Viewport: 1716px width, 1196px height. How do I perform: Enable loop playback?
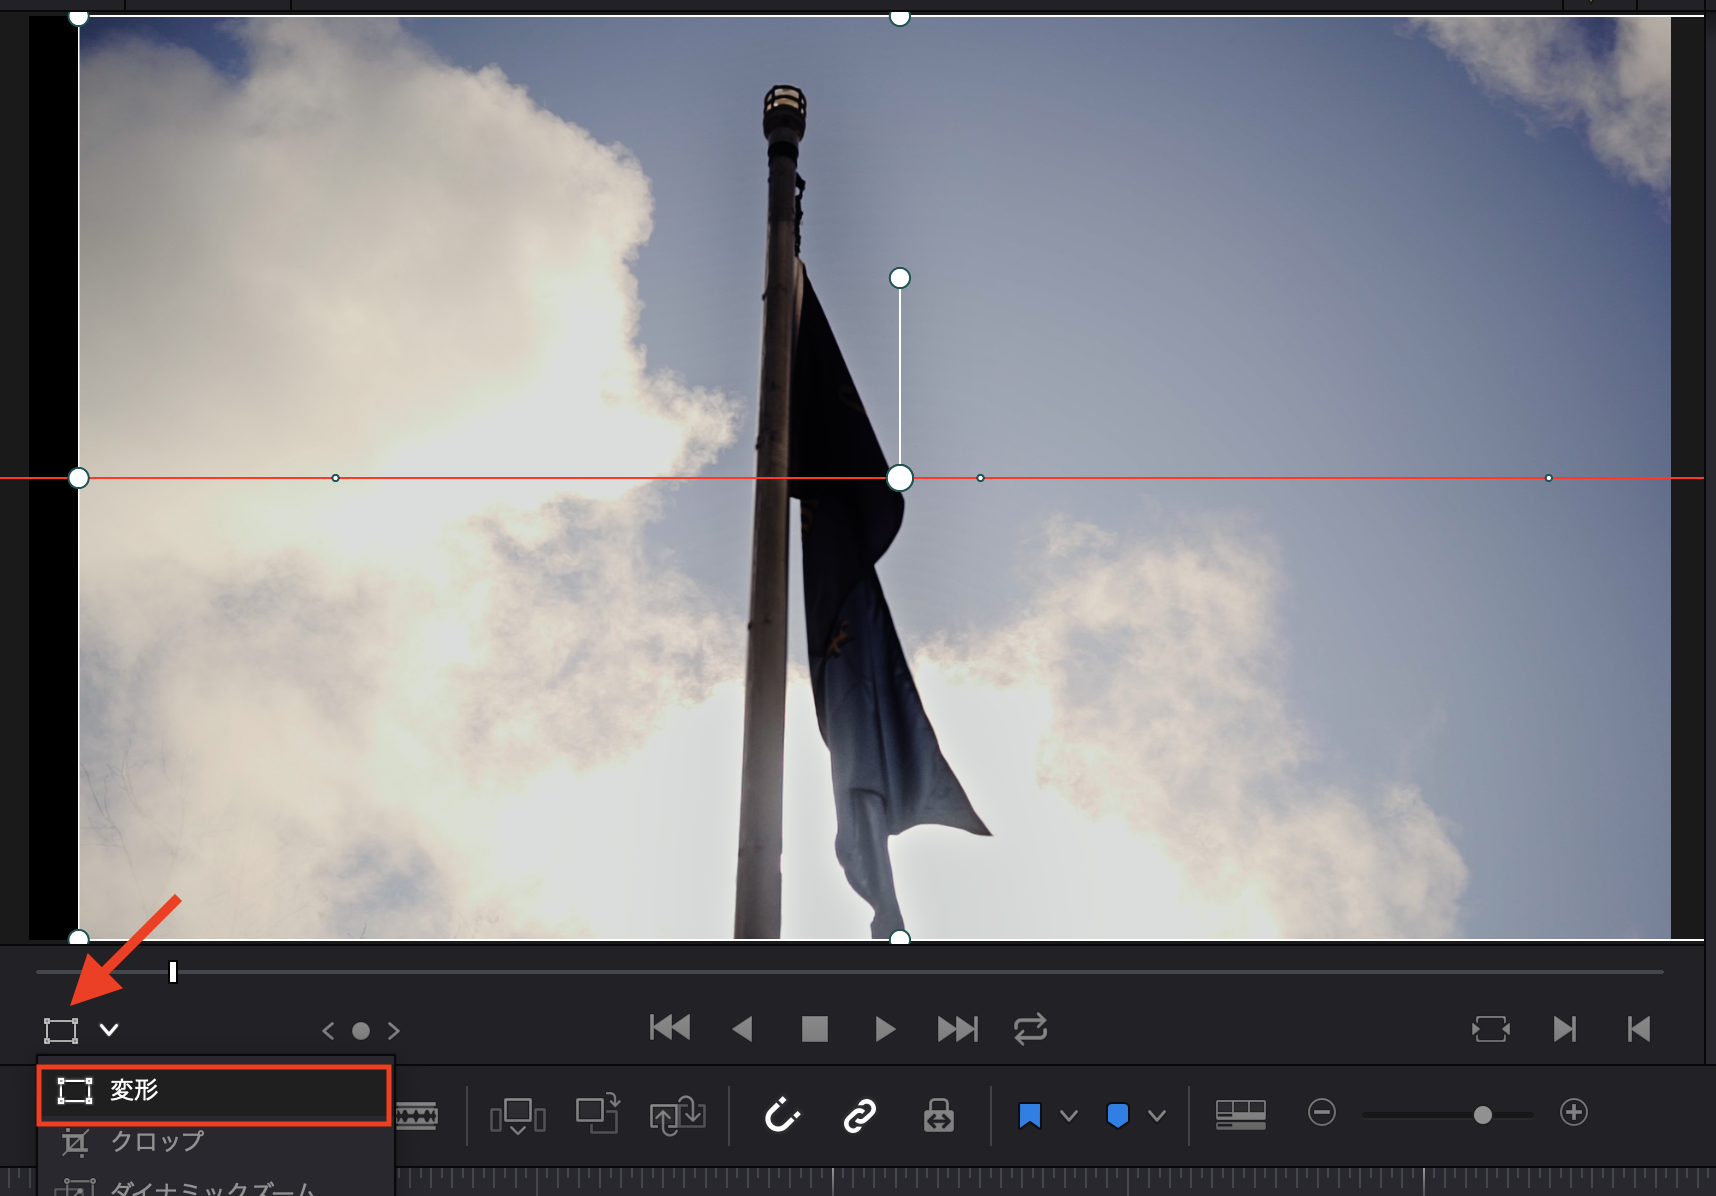coord(1030,1029)
